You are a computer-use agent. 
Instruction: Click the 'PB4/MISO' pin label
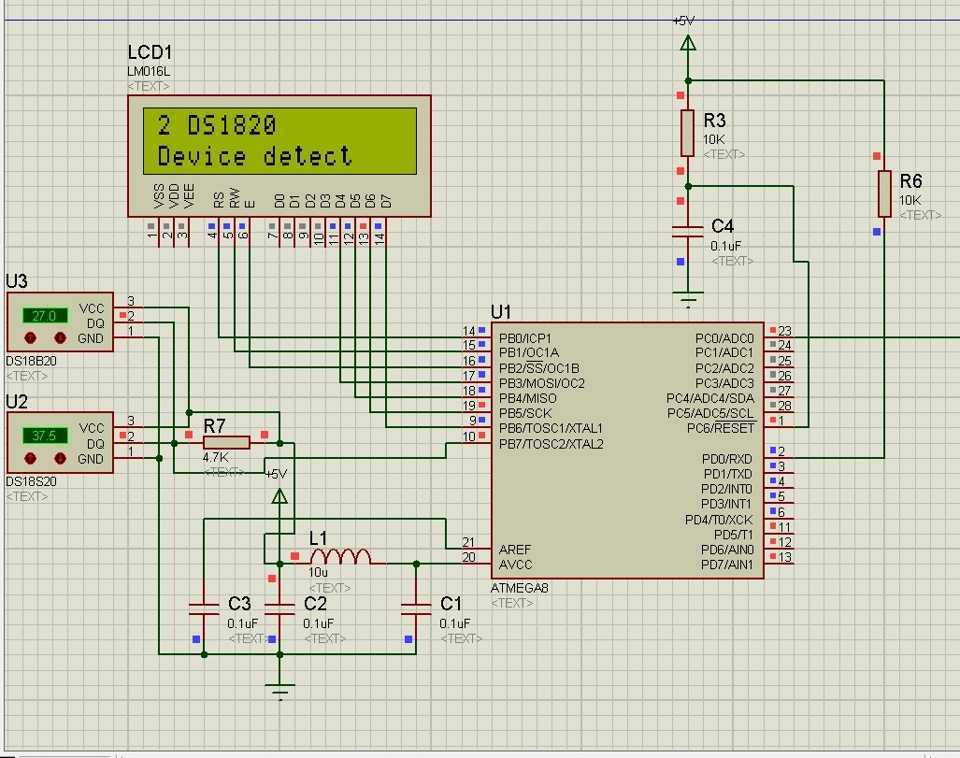click(x=528, y=398)
